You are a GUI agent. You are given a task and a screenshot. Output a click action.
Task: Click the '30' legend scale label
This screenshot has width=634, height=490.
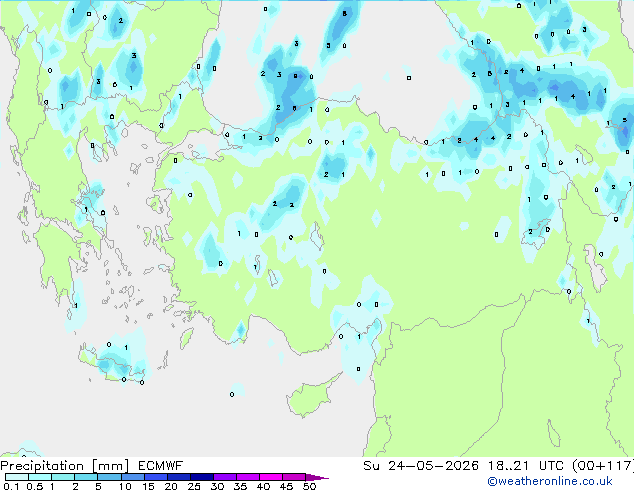pyautogui.click(x=217, y=486)
